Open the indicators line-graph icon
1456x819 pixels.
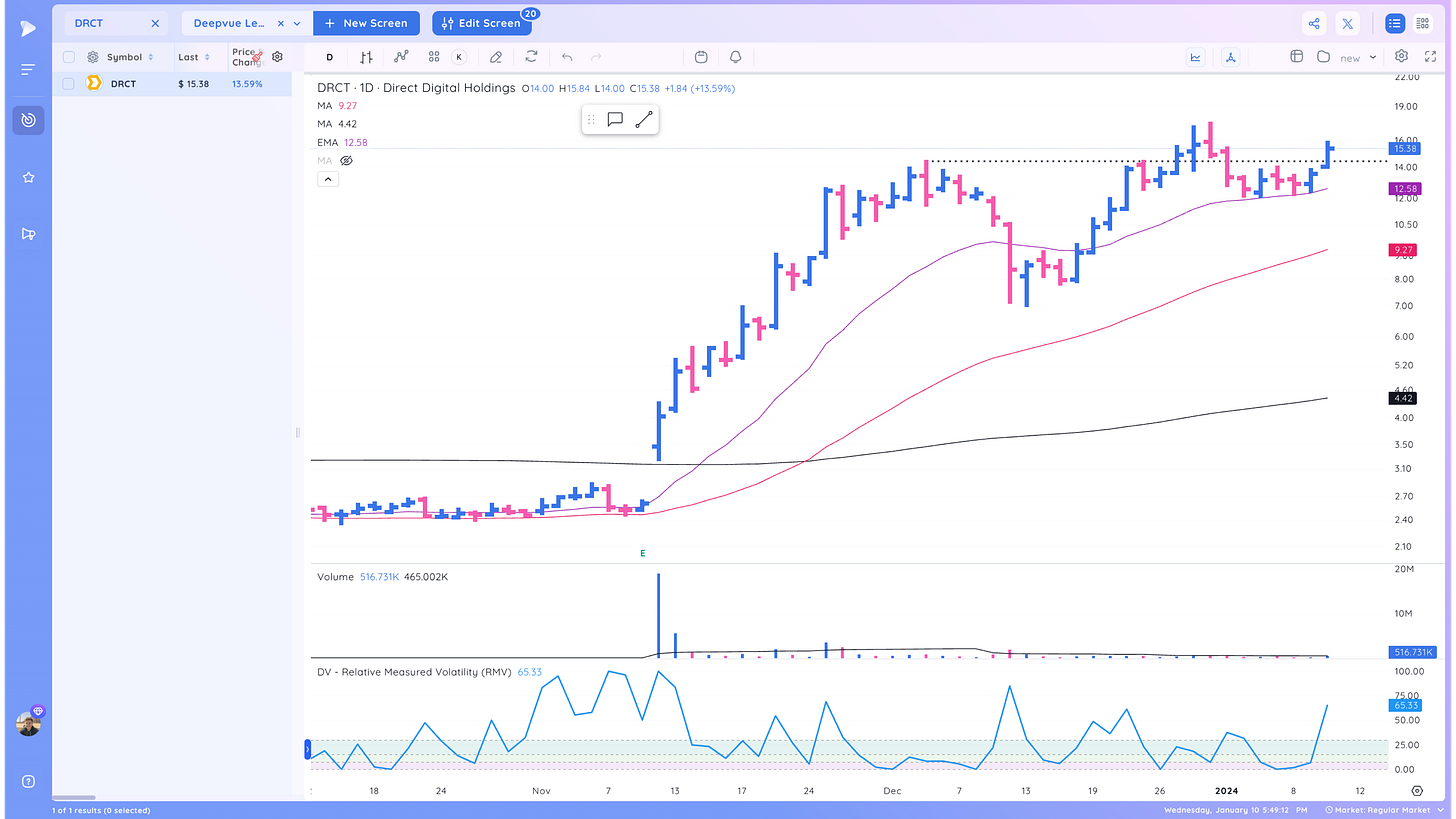tap(401, 57)
